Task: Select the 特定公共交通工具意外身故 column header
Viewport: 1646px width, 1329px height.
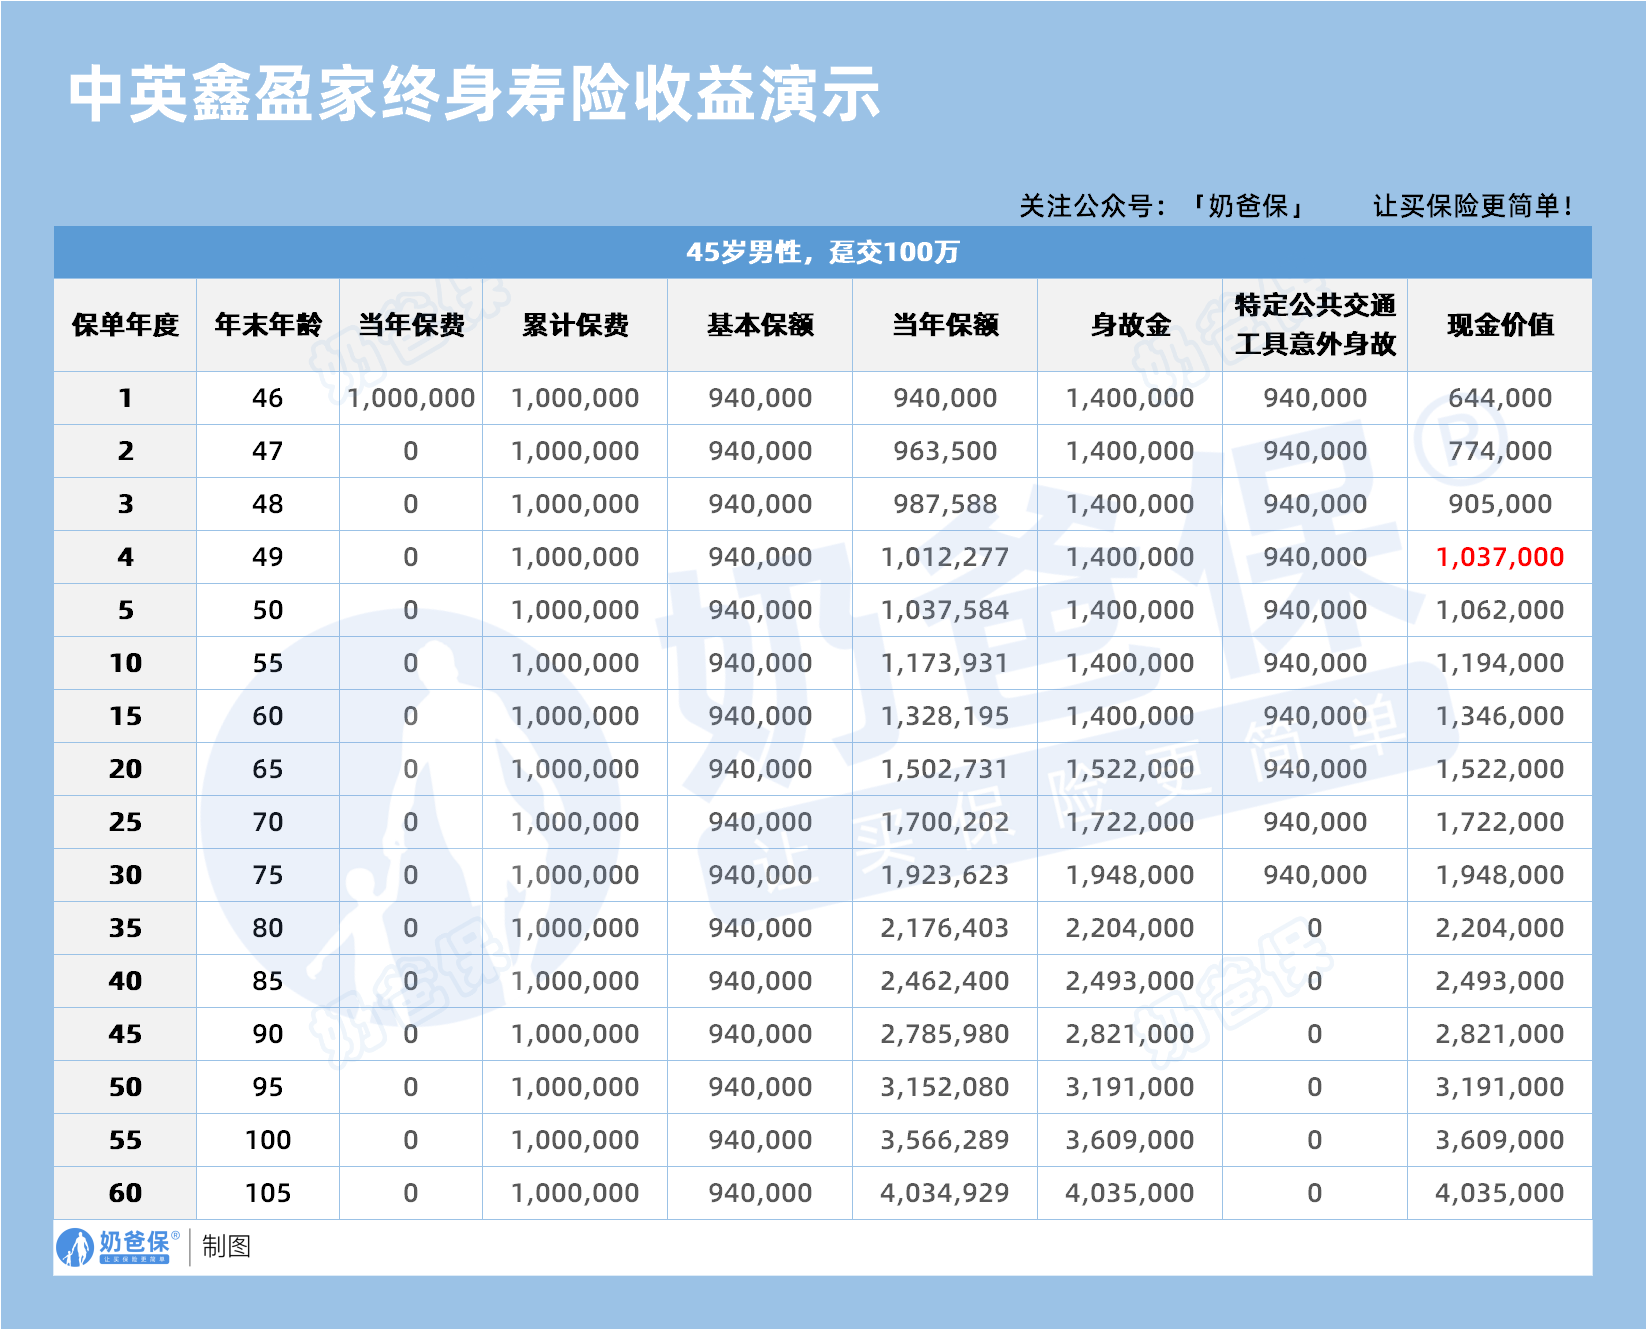Action: pos(1315,325)
